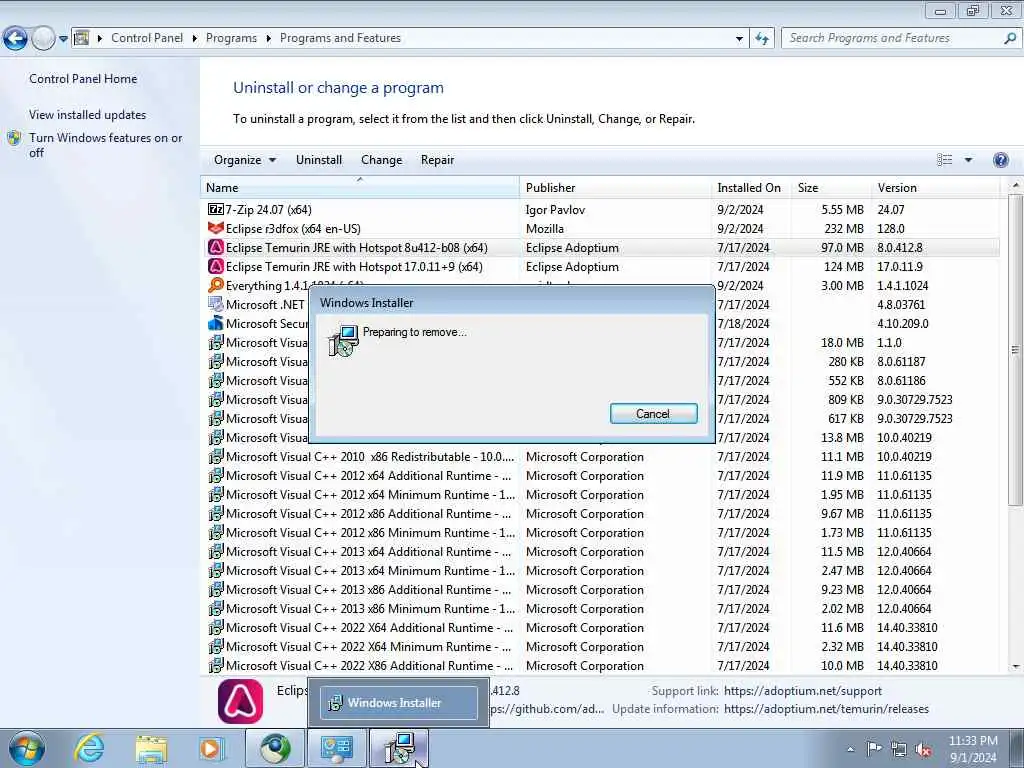Sort by the Version column header
The image size is (1024, 768).
pyautogui.click(x=935, y=187)
